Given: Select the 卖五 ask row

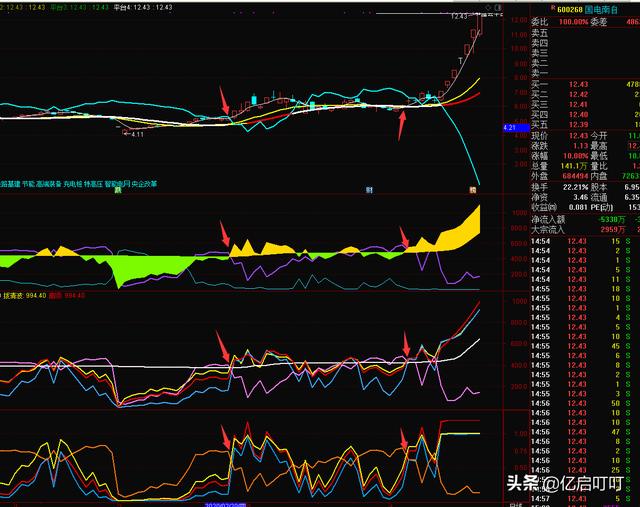Looking at the screenshot, I should pyautogui.click(x=585, y=33).
